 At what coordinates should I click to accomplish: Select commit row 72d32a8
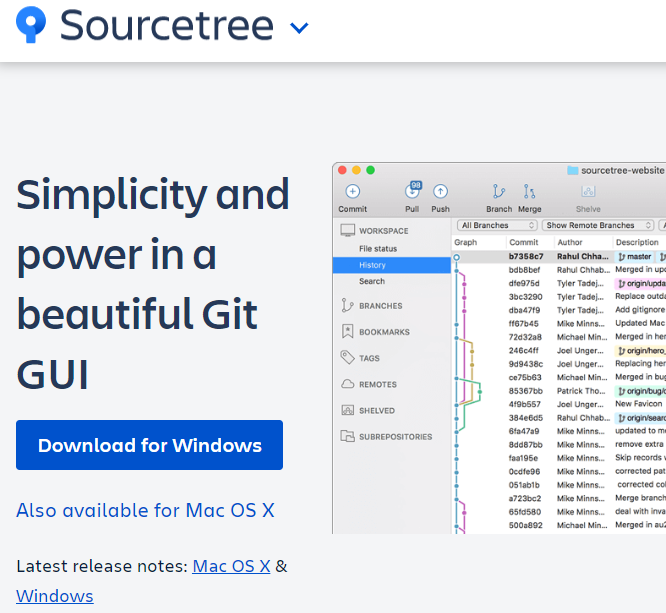[x=559, y=337]
